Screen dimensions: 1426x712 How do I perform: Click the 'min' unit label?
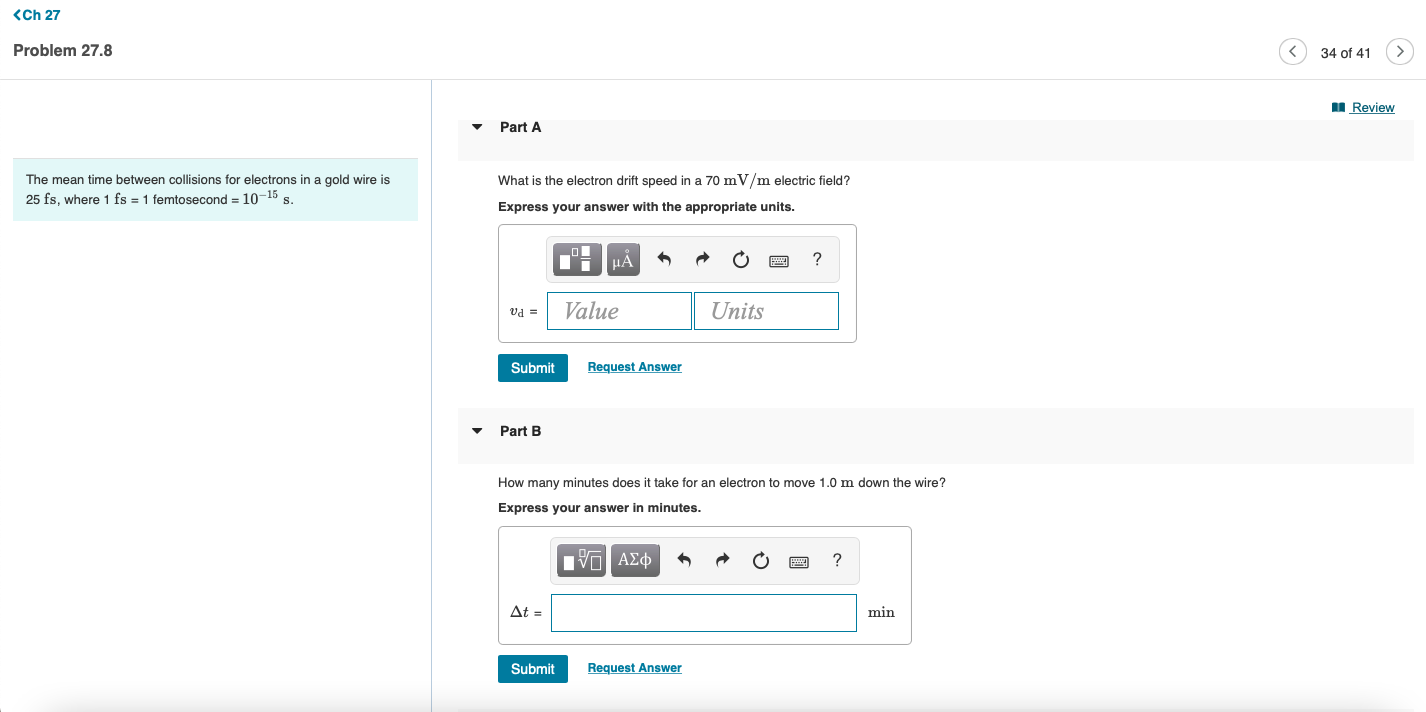881,612
